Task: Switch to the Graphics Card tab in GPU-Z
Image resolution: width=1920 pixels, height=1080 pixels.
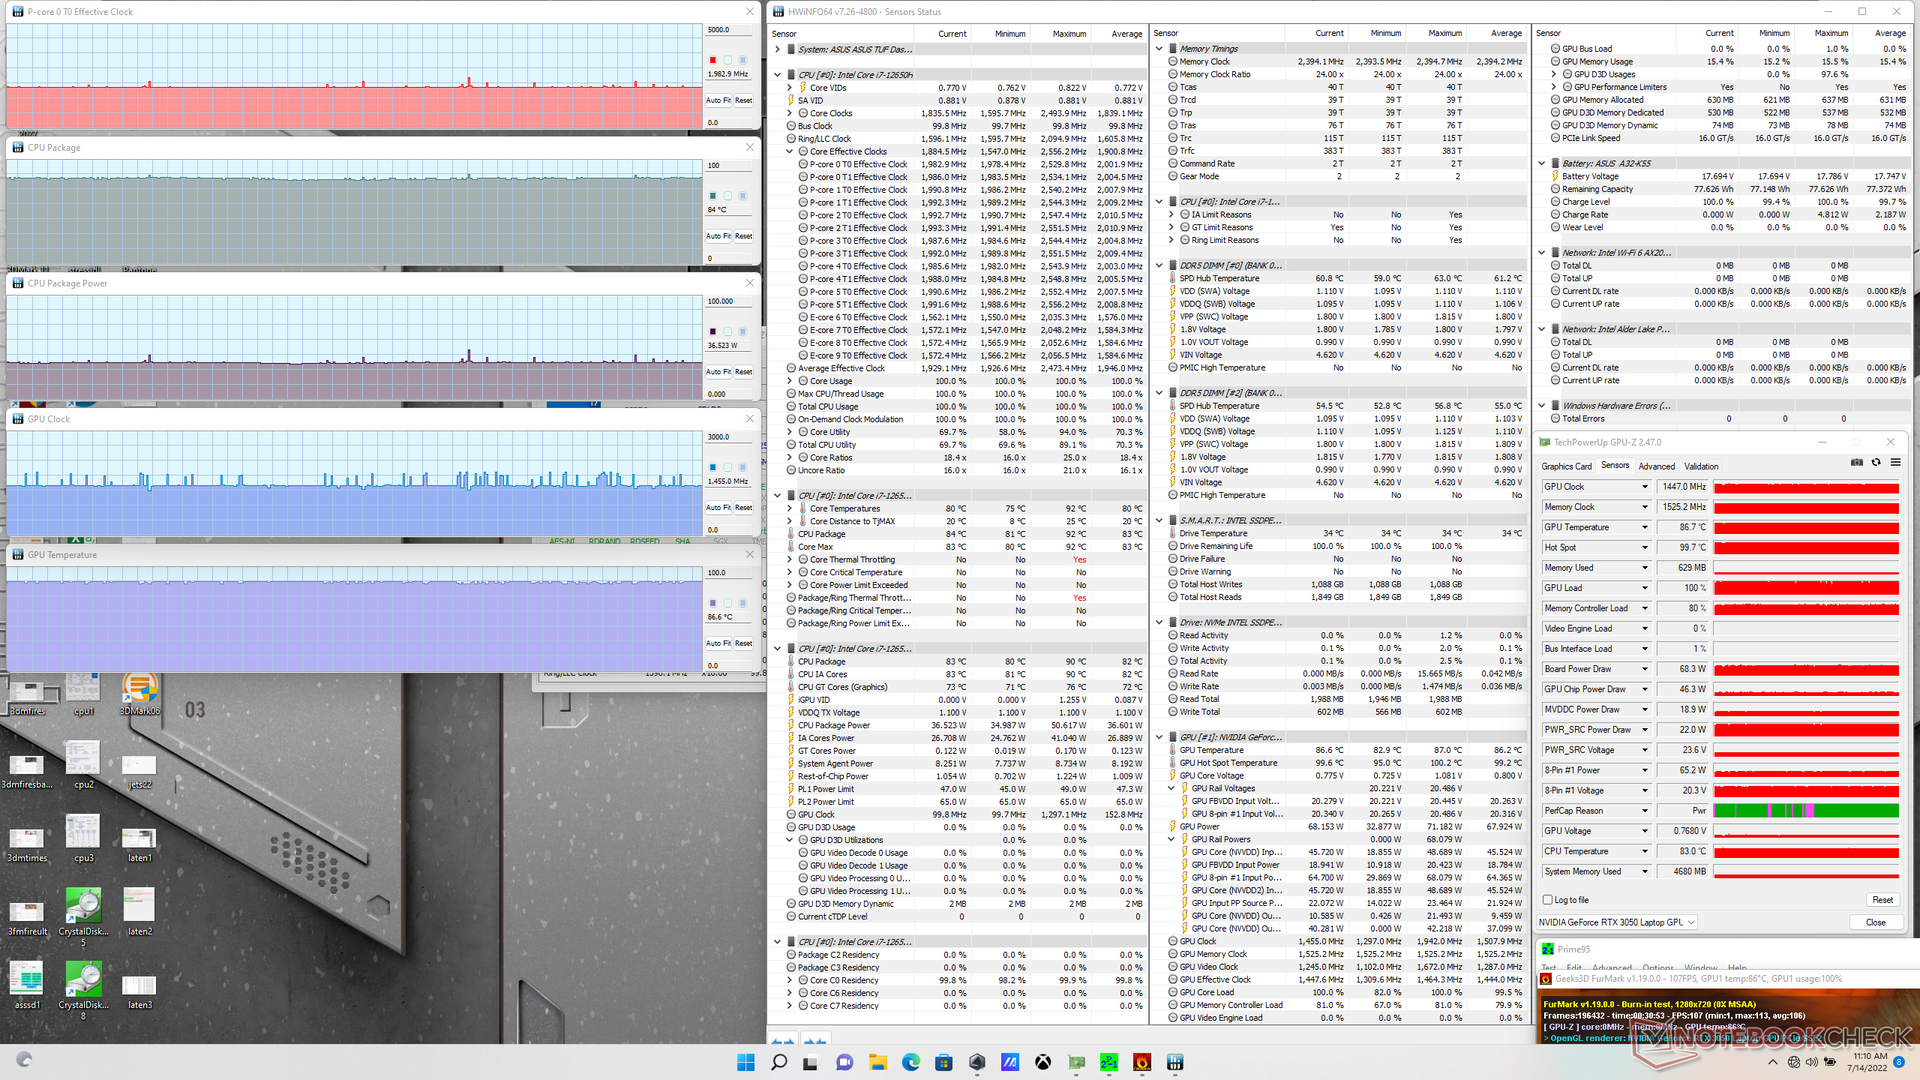Action: point(1566,467)
